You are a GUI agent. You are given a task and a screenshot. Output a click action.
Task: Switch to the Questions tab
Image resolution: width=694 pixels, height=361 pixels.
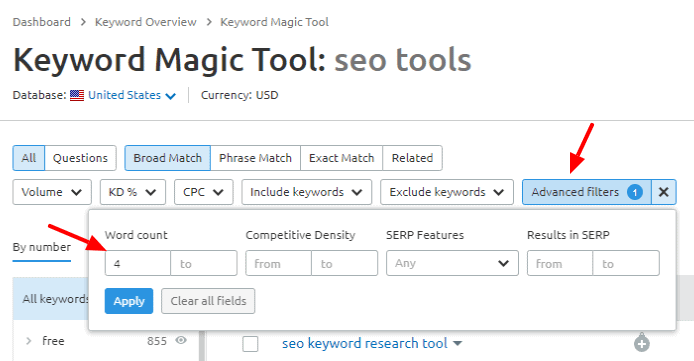(x=80, y=158)
